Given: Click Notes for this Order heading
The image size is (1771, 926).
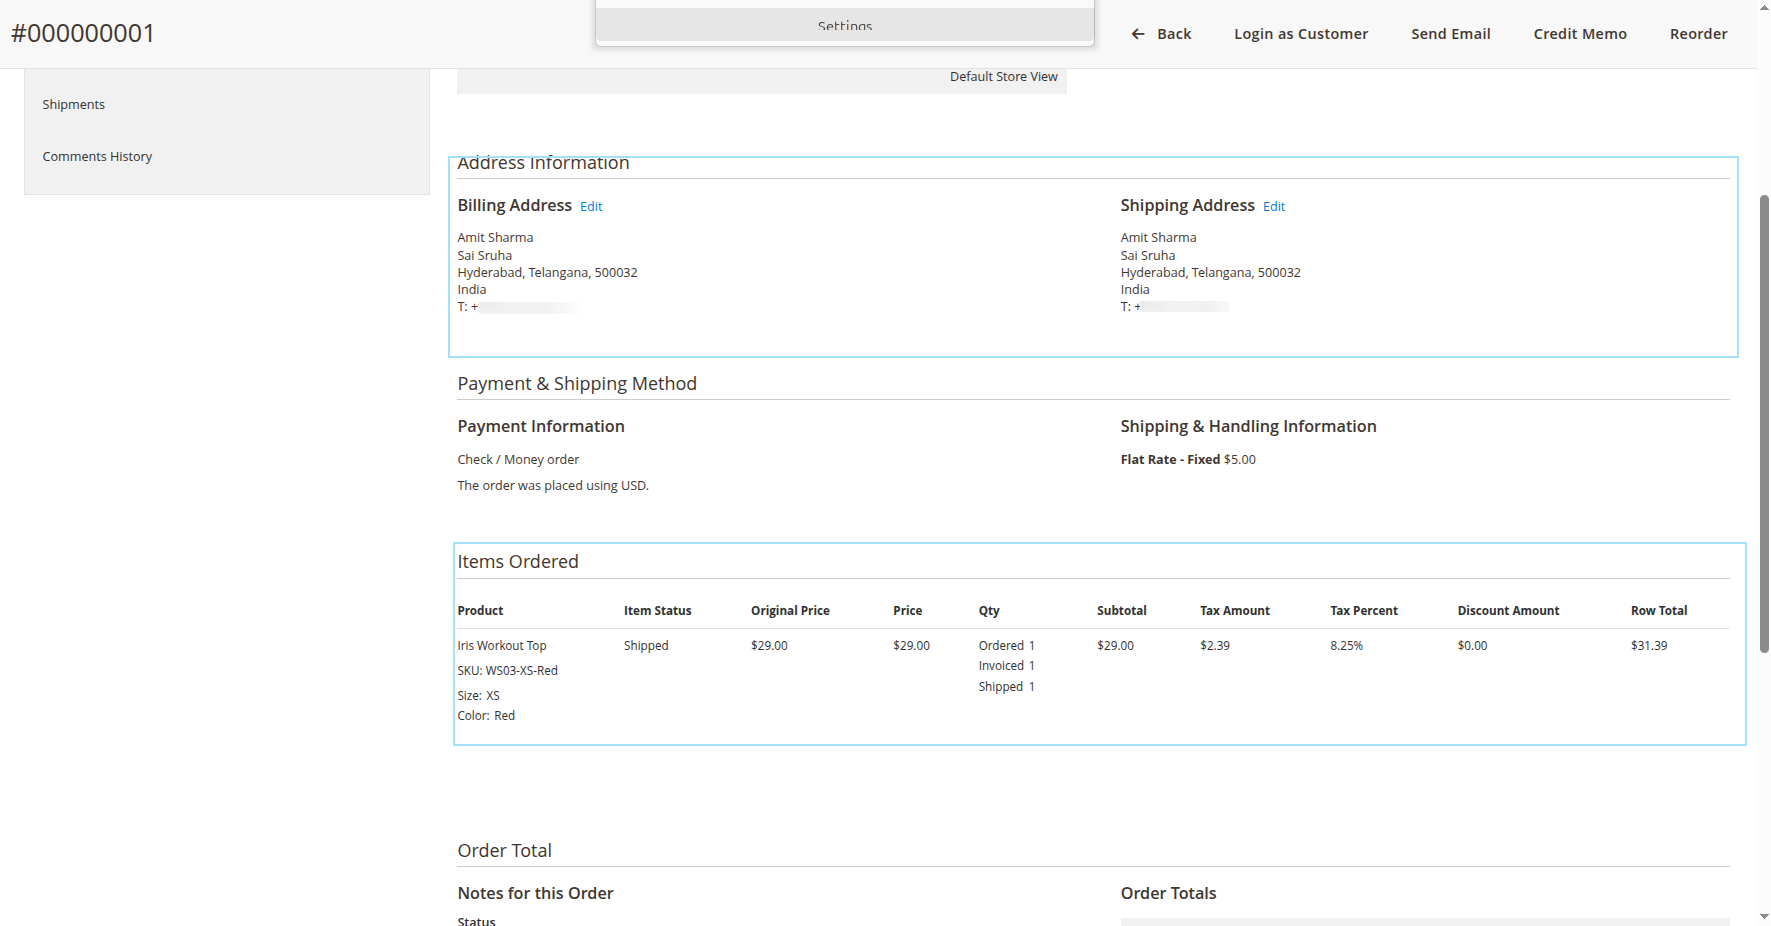Looking at the screenshot, I should 535,894.
